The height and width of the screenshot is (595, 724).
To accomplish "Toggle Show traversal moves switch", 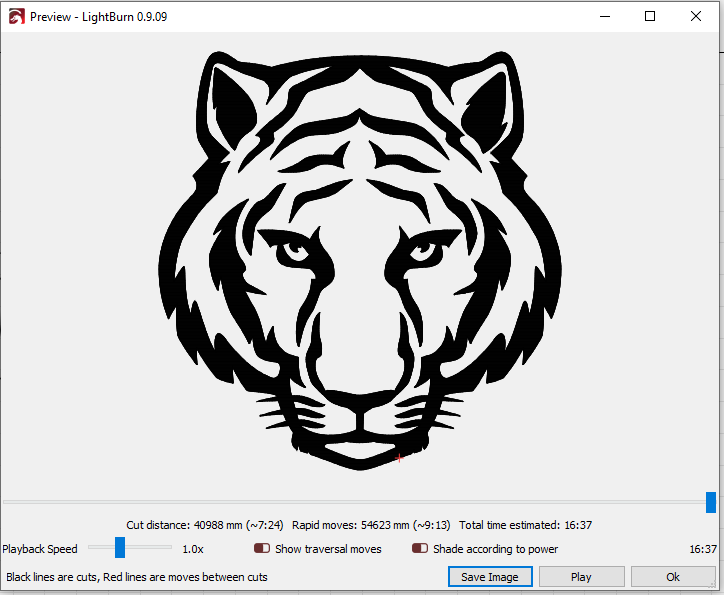I will 262,549.
